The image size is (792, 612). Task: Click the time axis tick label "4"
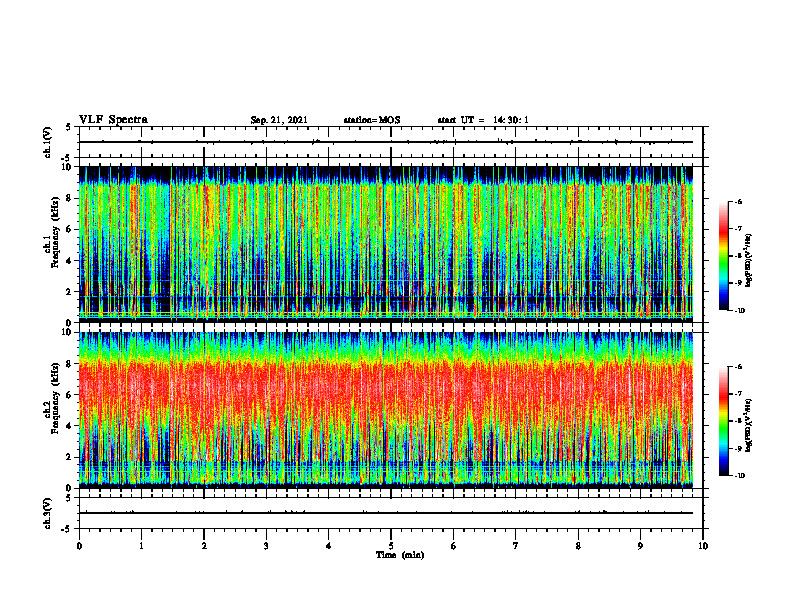(329, 546)
